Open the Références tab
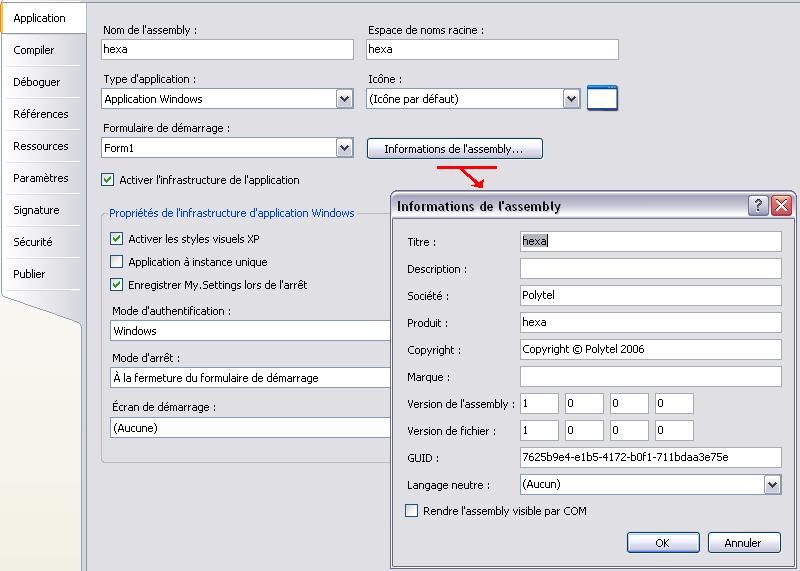800x571 pixels. [41, 114]
